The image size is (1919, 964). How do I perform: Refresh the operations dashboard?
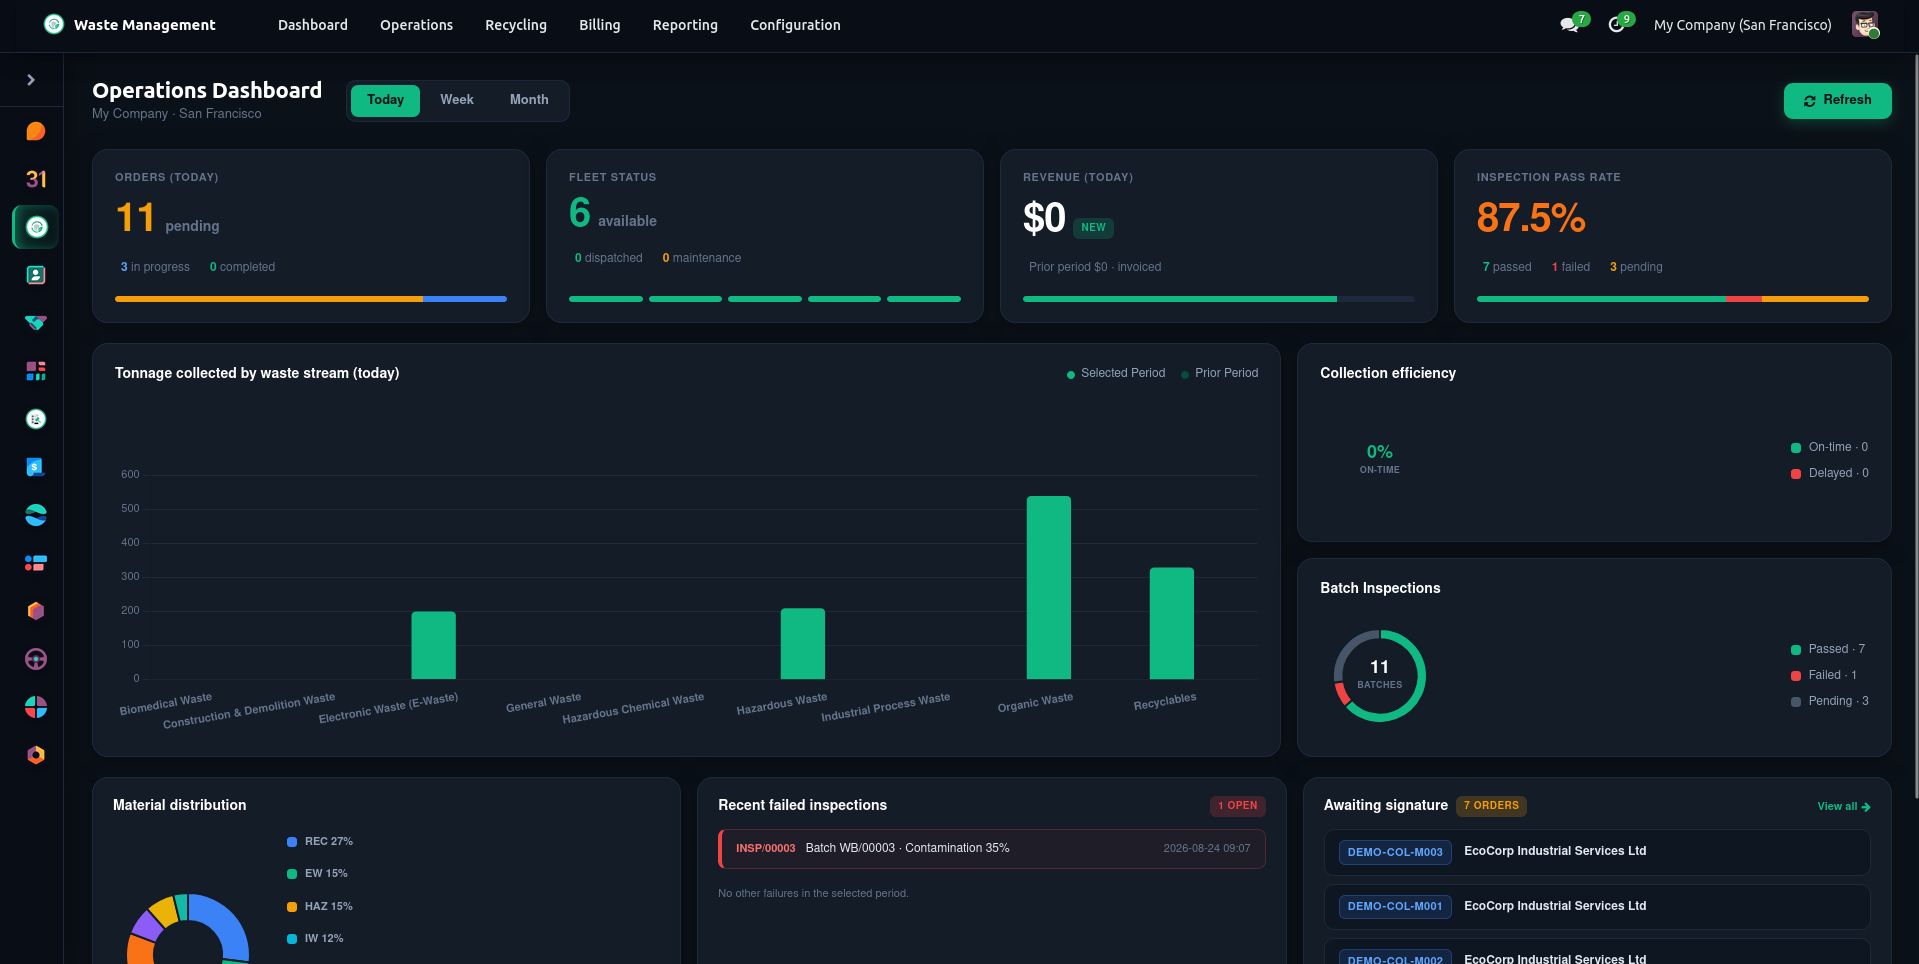click(x=1837, y=100)
